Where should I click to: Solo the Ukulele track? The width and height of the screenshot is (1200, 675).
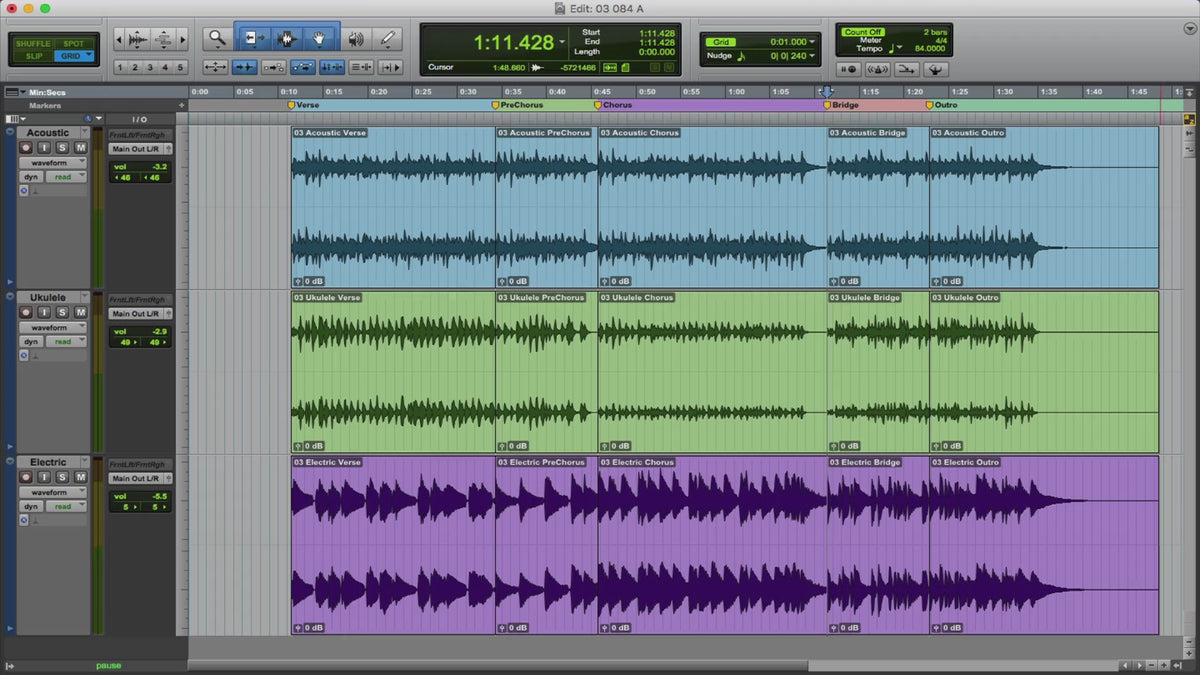pos(62,312)
